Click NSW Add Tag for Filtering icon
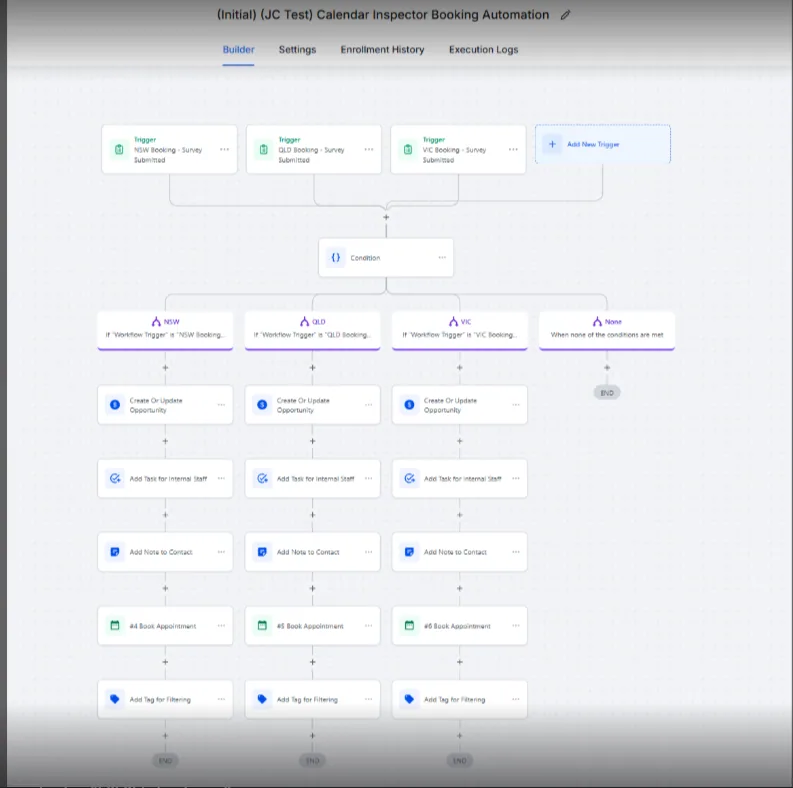 coord(115,699)
